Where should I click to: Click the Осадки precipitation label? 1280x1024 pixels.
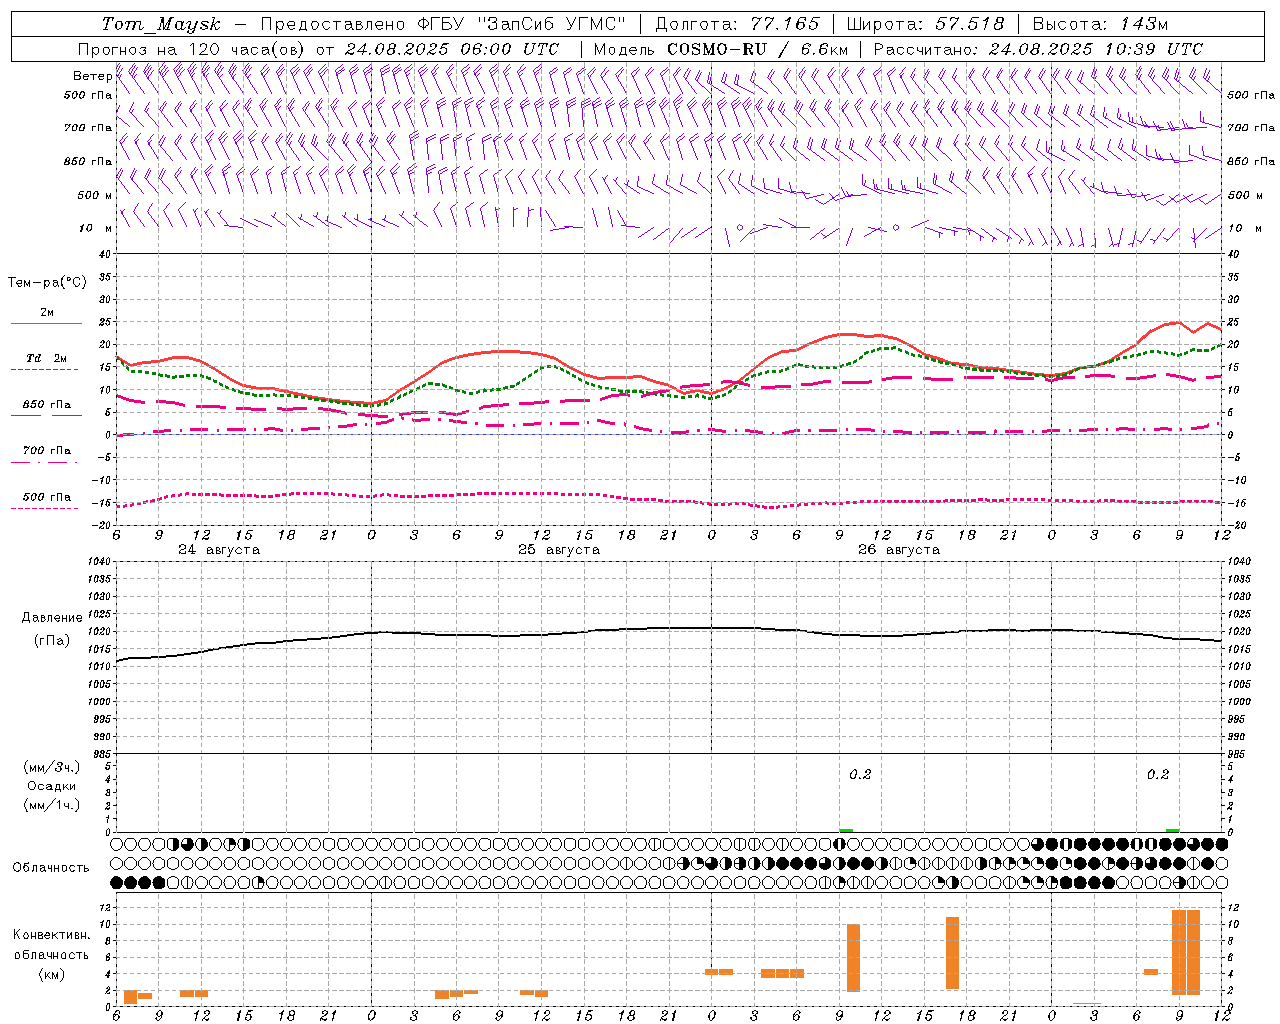(51, 786)
